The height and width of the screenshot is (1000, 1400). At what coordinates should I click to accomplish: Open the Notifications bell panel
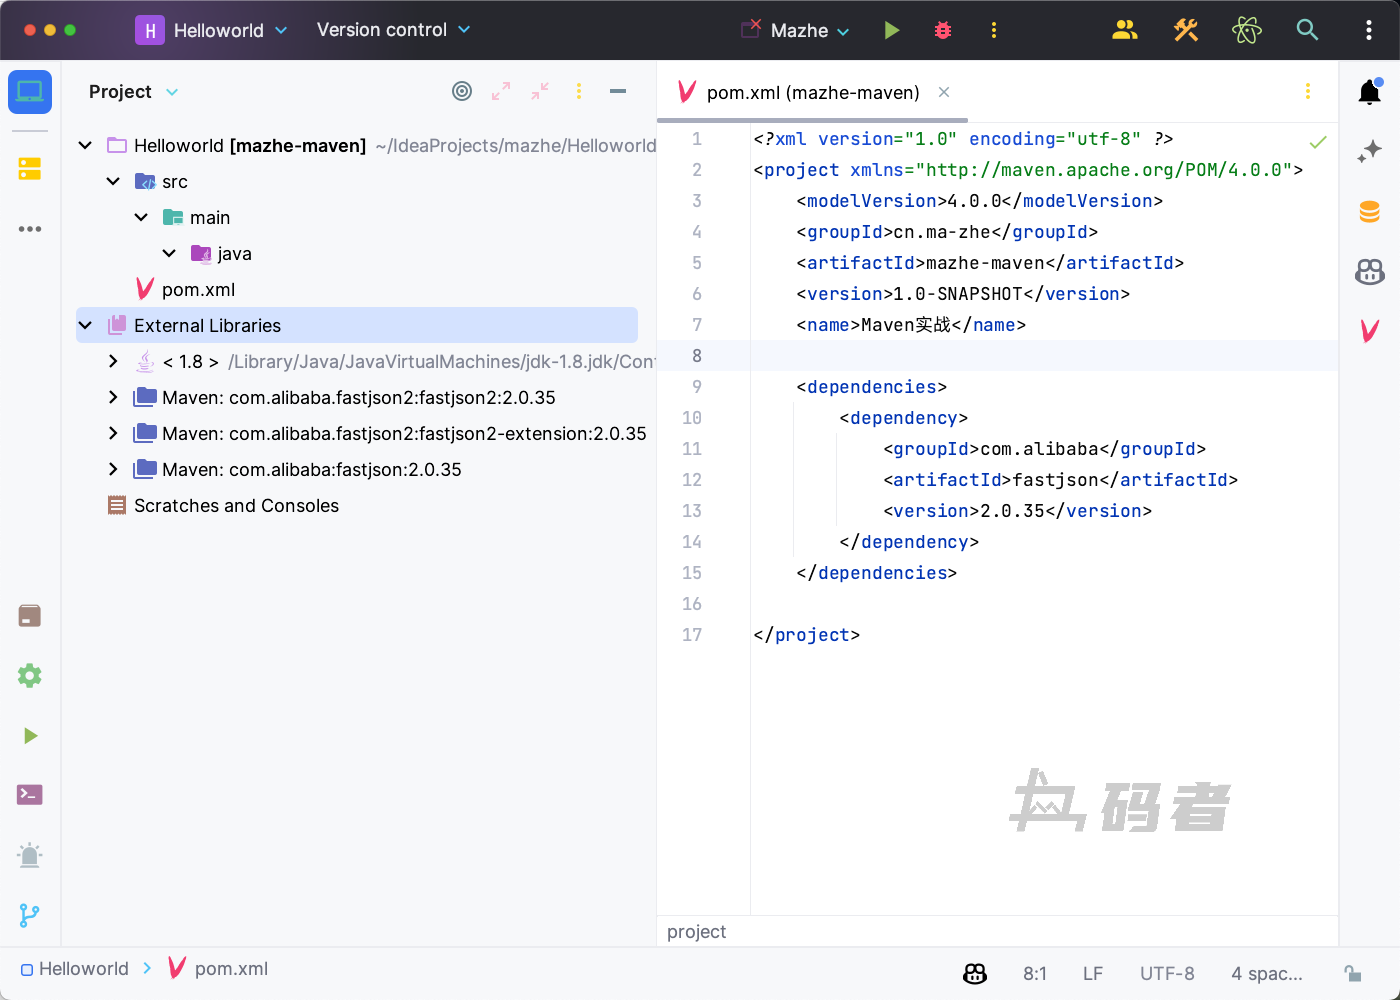1369,92
